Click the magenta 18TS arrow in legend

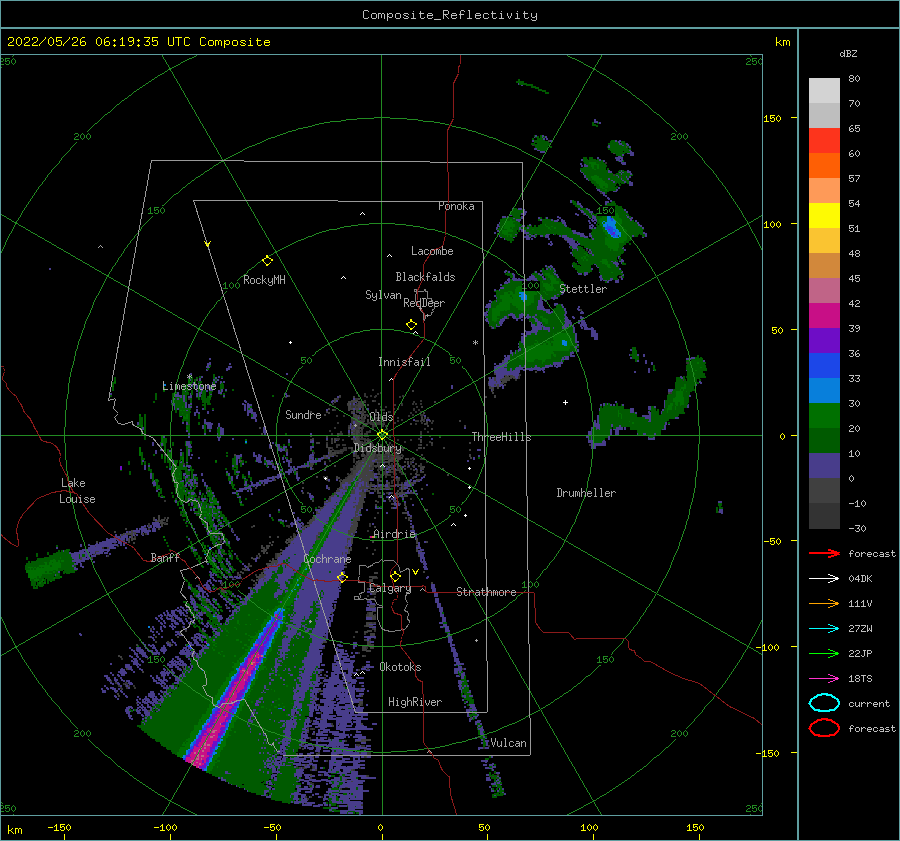point(824,679)
